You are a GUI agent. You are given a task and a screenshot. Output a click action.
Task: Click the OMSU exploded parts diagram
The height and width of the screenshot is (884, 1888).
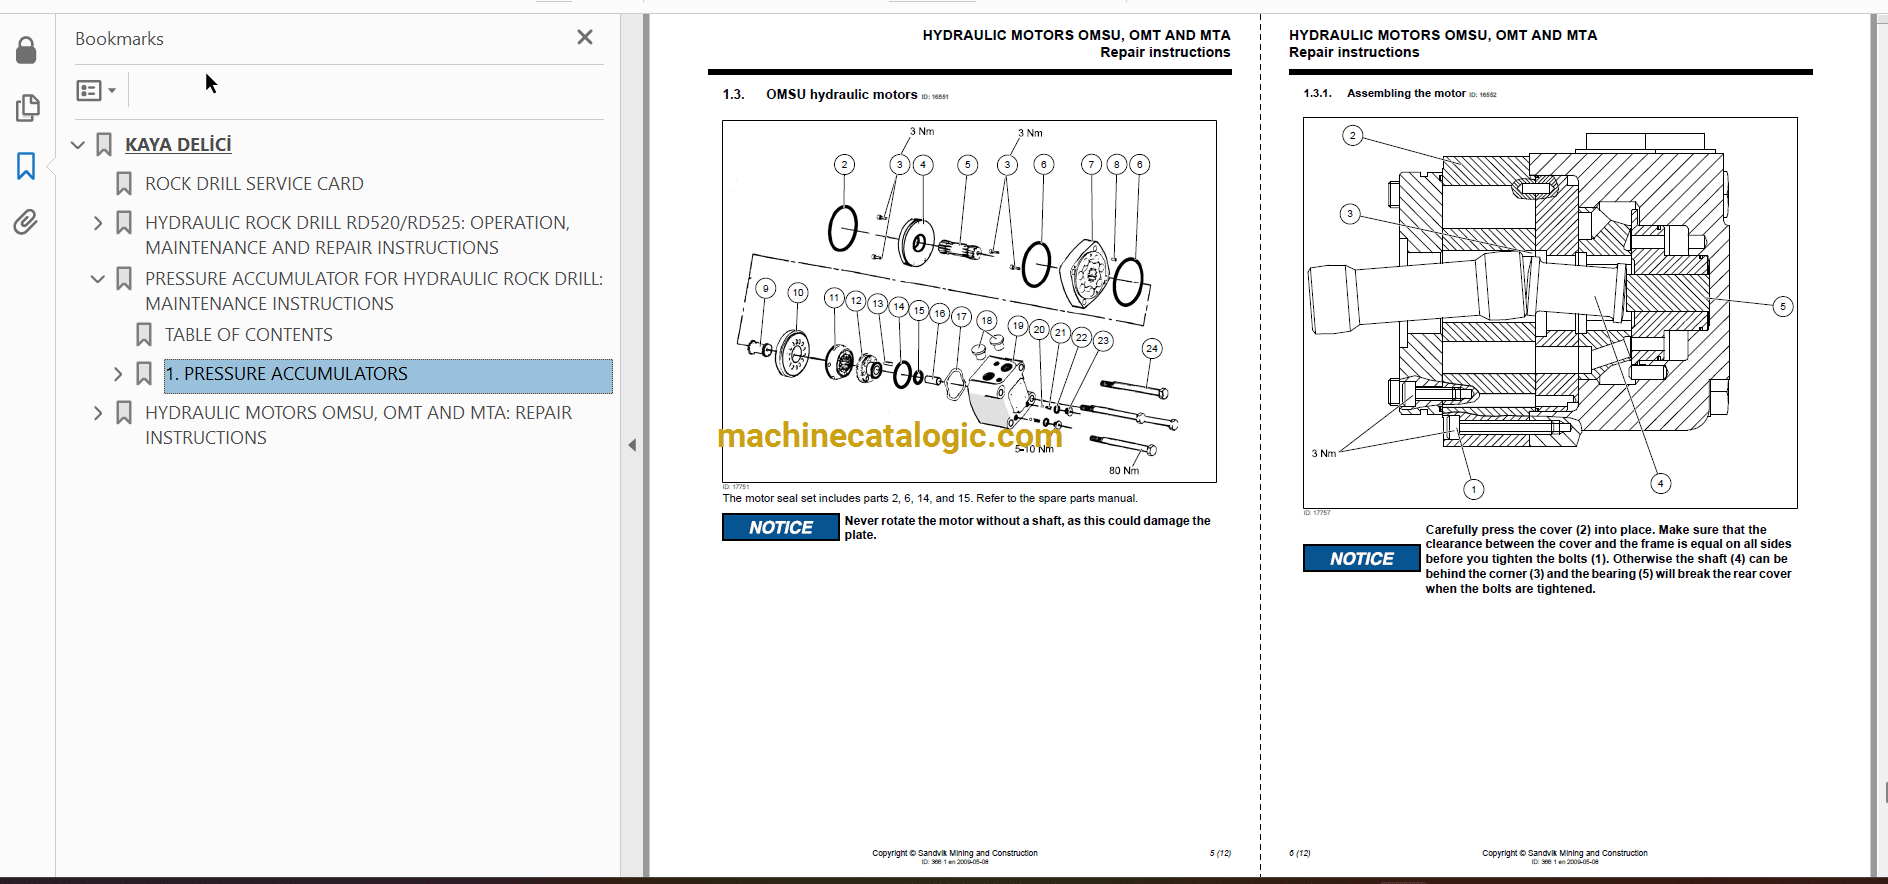968,301
